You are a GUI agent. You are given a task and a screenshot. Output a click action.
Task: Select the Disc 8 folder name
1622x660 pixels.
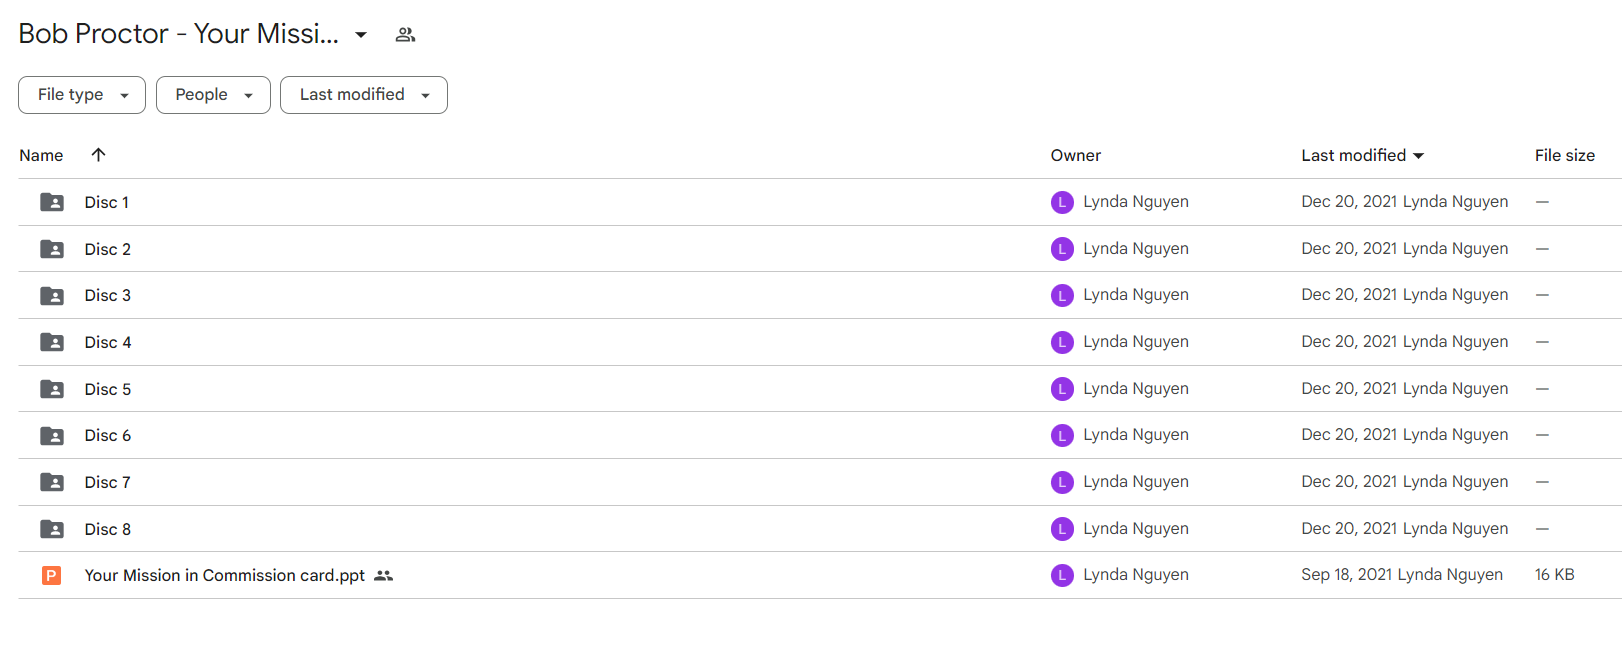[x=108, y=529]
